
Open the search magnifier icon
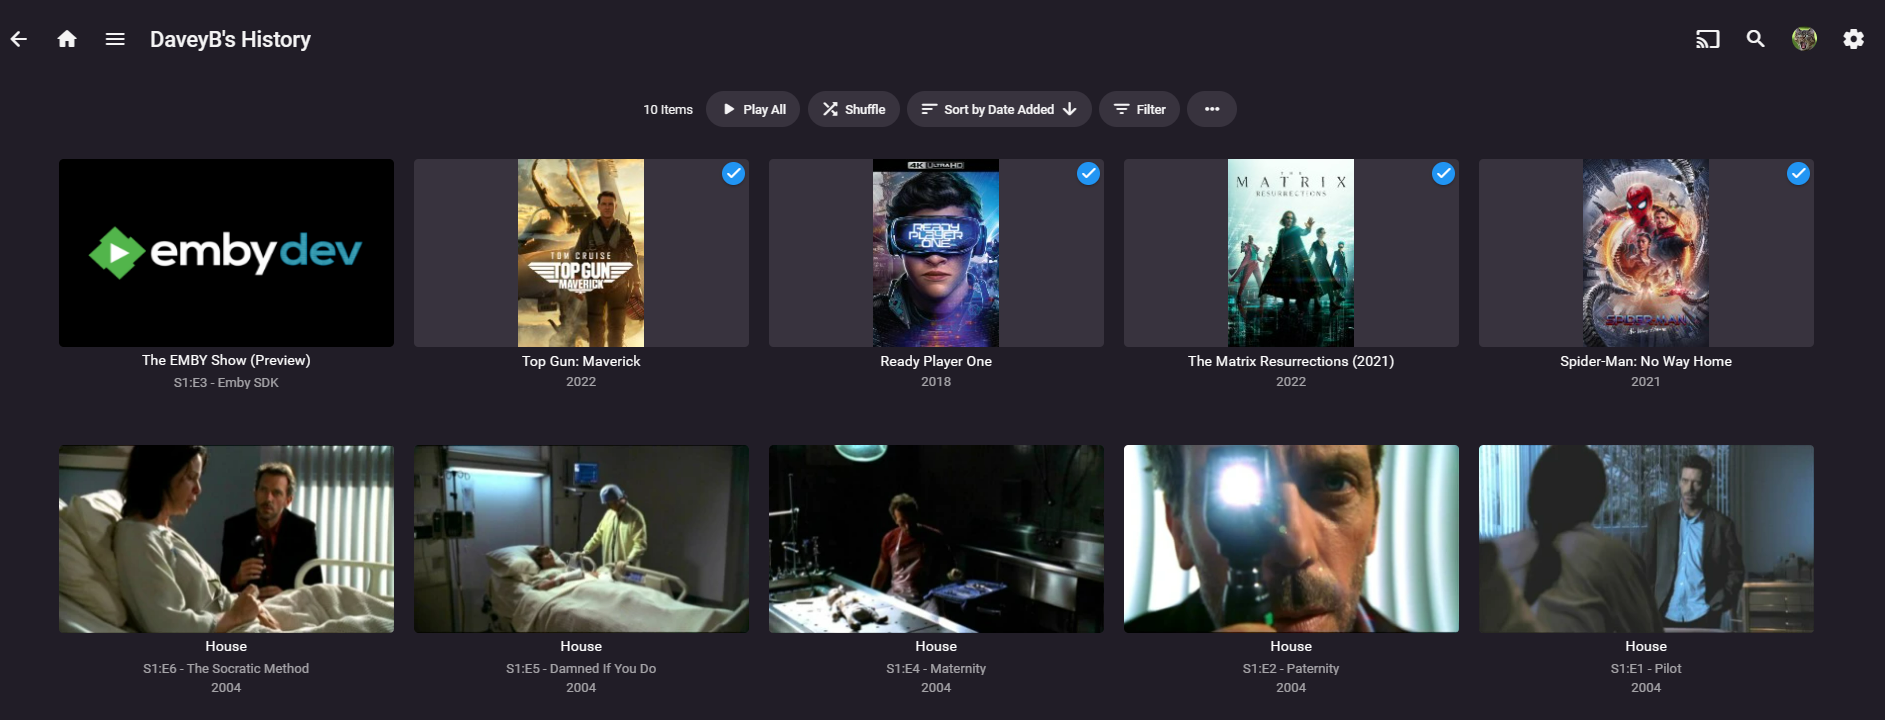[x=1755, y=39]
